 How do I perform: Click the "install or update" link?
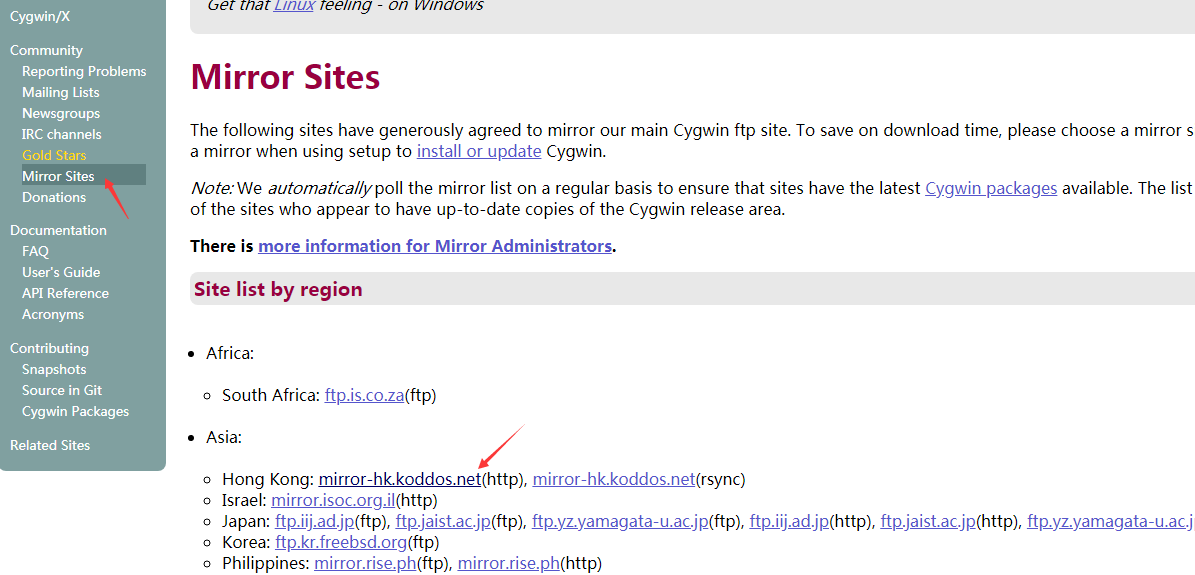[479, 151]
